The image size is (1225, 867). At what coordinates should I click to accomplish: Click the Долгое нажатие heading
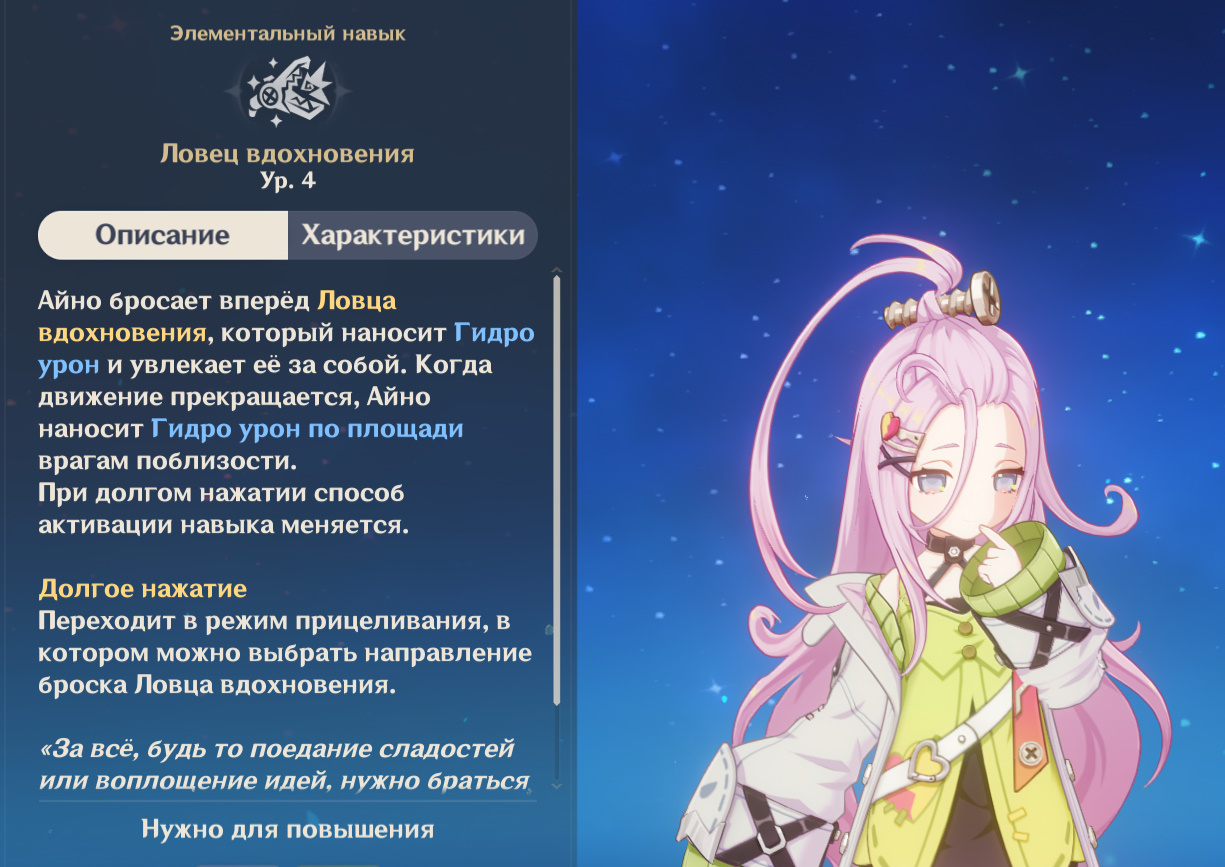coord(142,588)
